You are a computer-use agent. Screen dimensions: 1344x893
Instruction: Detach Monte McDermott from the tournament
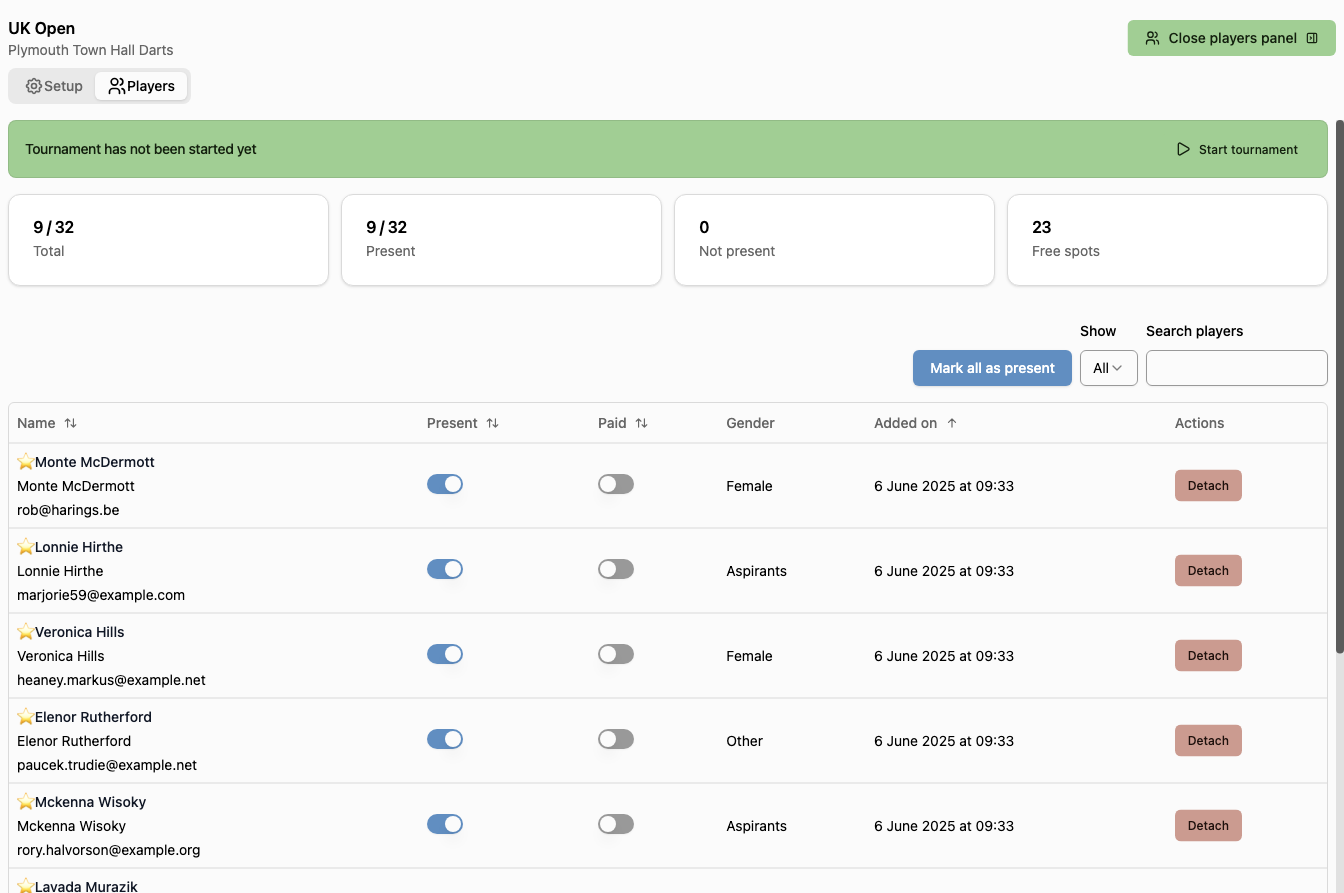[1208, 486]
